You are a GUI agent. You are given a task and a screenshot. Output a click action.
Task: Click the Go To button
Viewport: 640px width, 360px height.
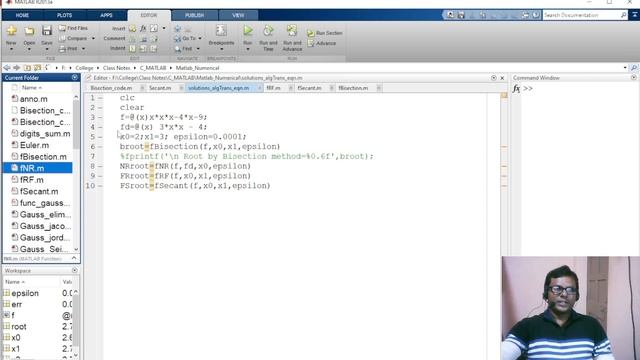(185, 38)
